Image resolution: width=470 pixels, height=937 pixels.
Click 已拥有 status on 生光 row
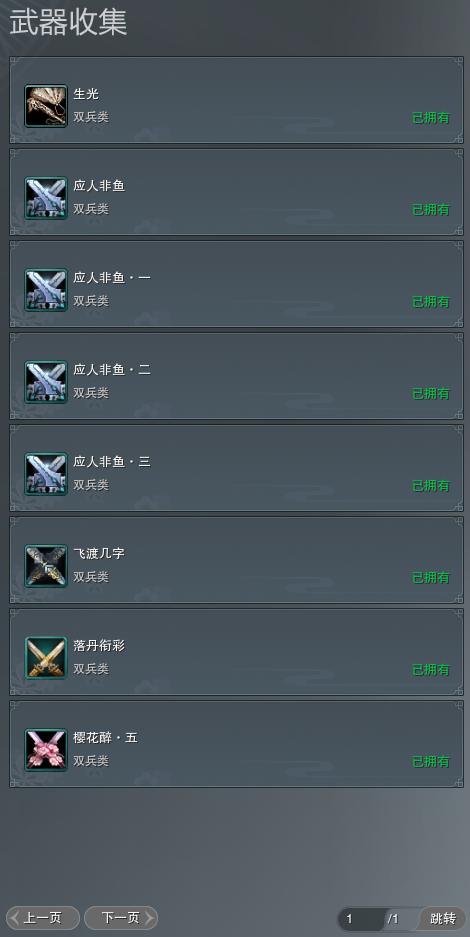(x=431, y=118)
